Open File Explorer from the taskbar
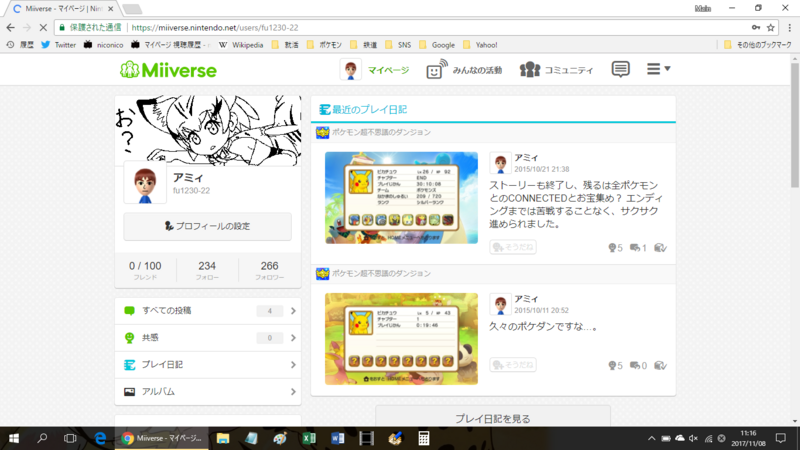The height and width of the screenshot is (450, 800). pos(223,438)
